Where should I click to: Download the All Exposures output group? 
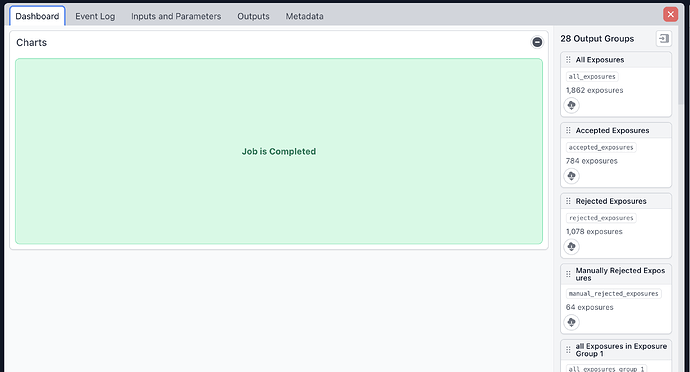(571, 105)
